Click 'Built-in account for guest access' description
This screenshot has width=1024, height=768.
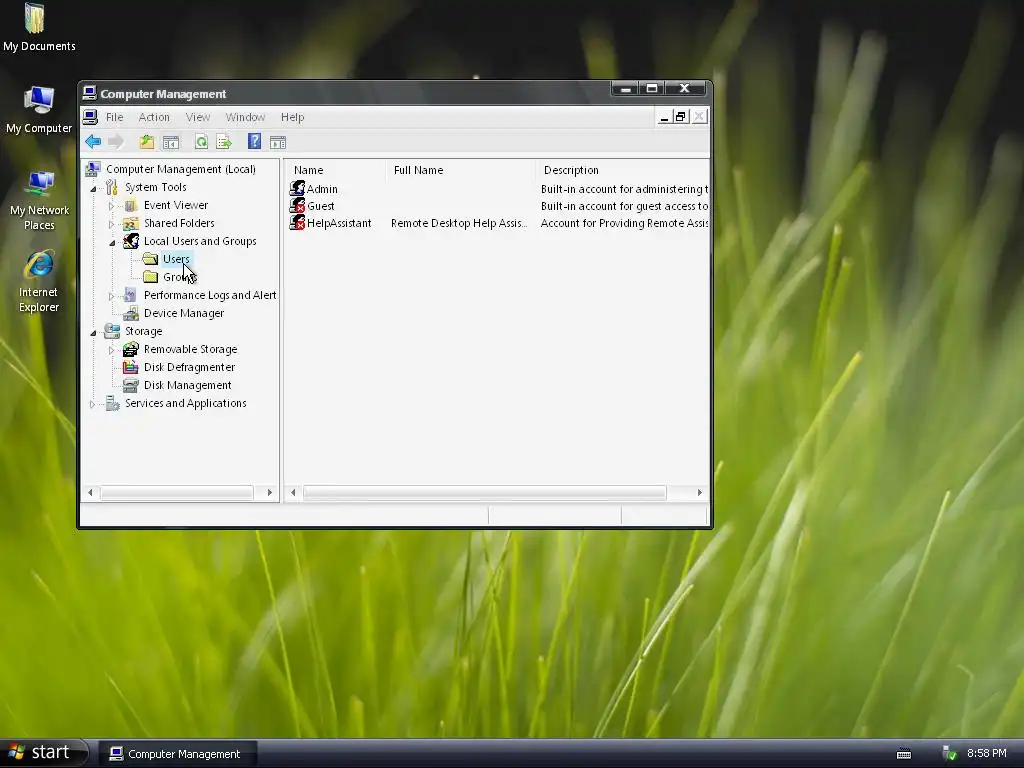click(x=624, y=206)
